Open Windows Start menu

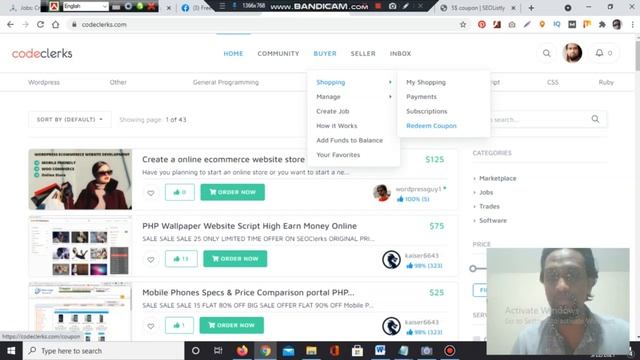click(x=11, y=351)
